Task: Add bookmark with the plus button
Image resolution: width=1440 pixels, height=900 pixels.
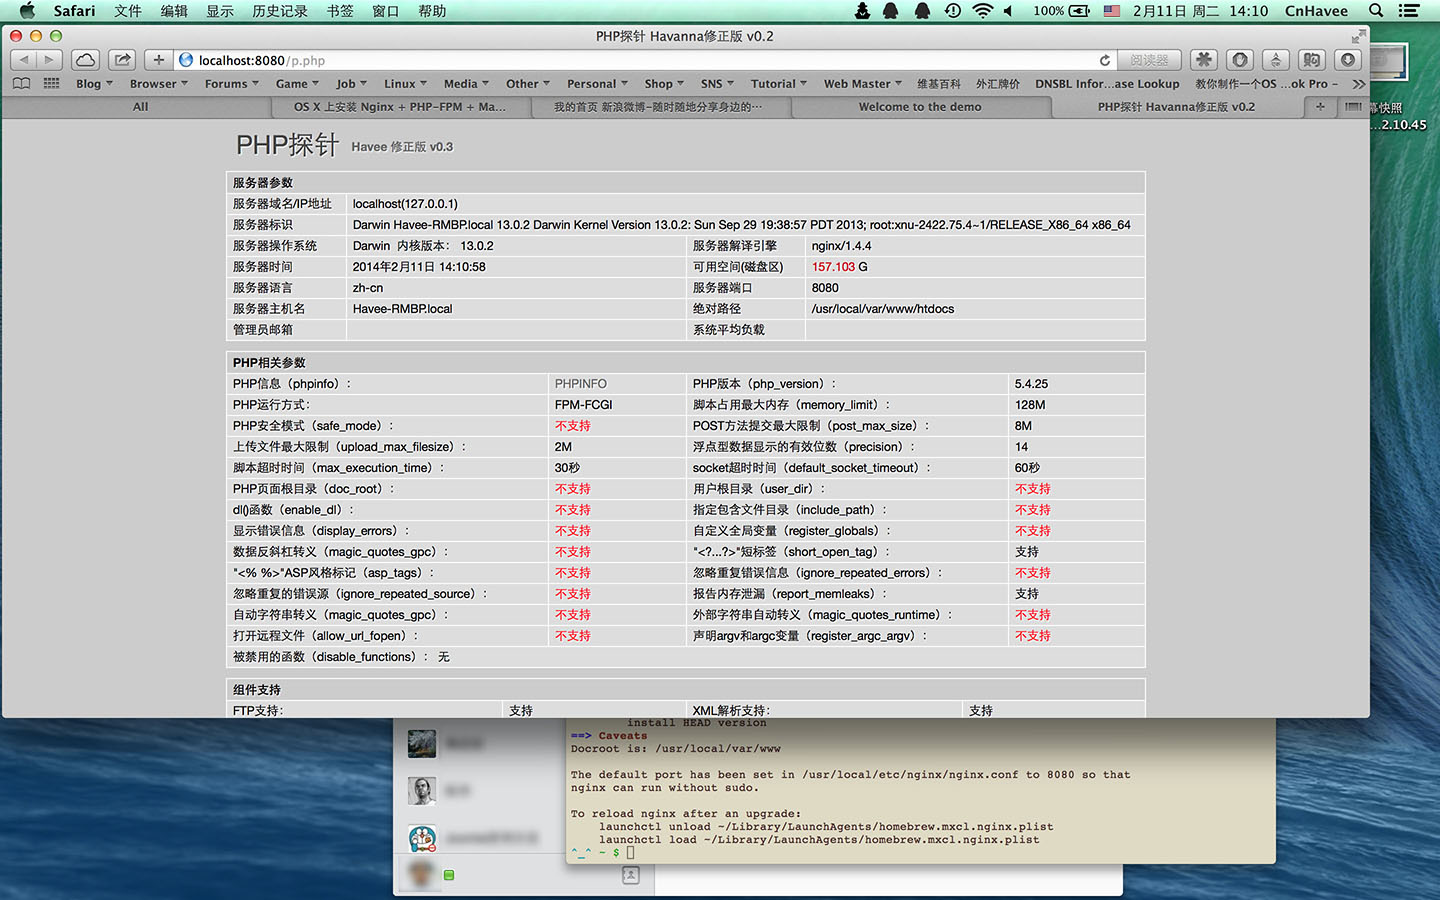Action: pyautogui.click(x=158, y=60)
